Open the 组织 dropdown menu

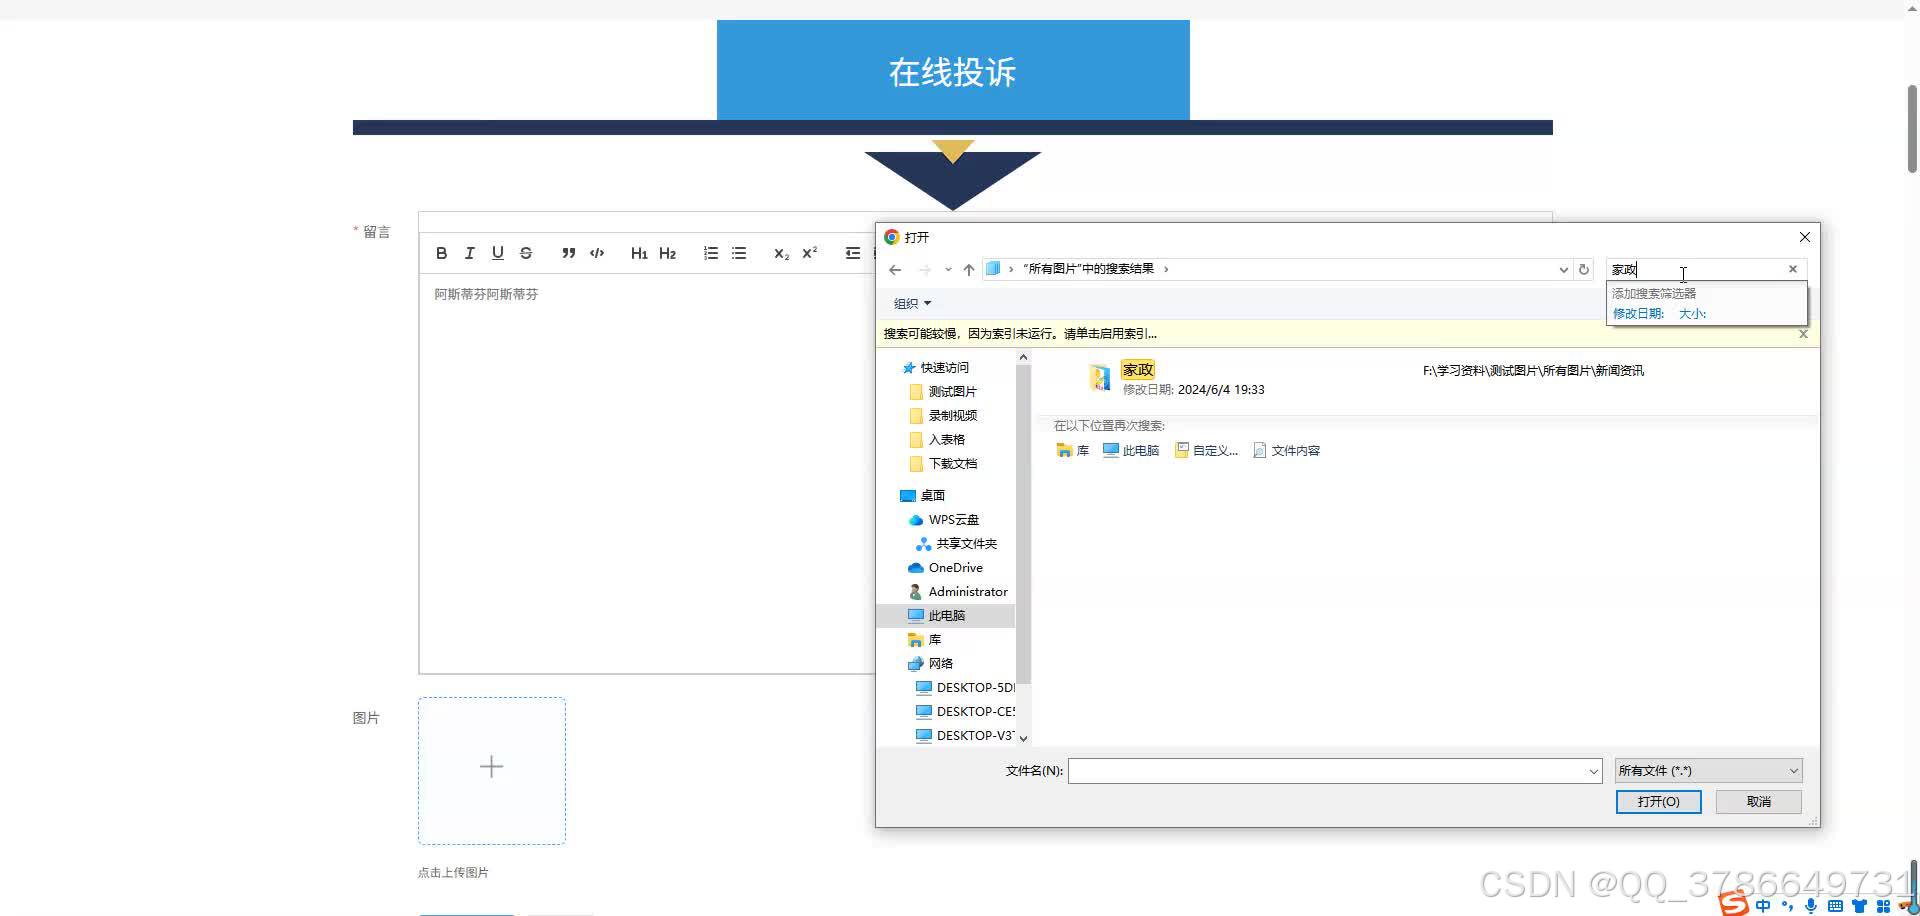click(x=911, y=303)
